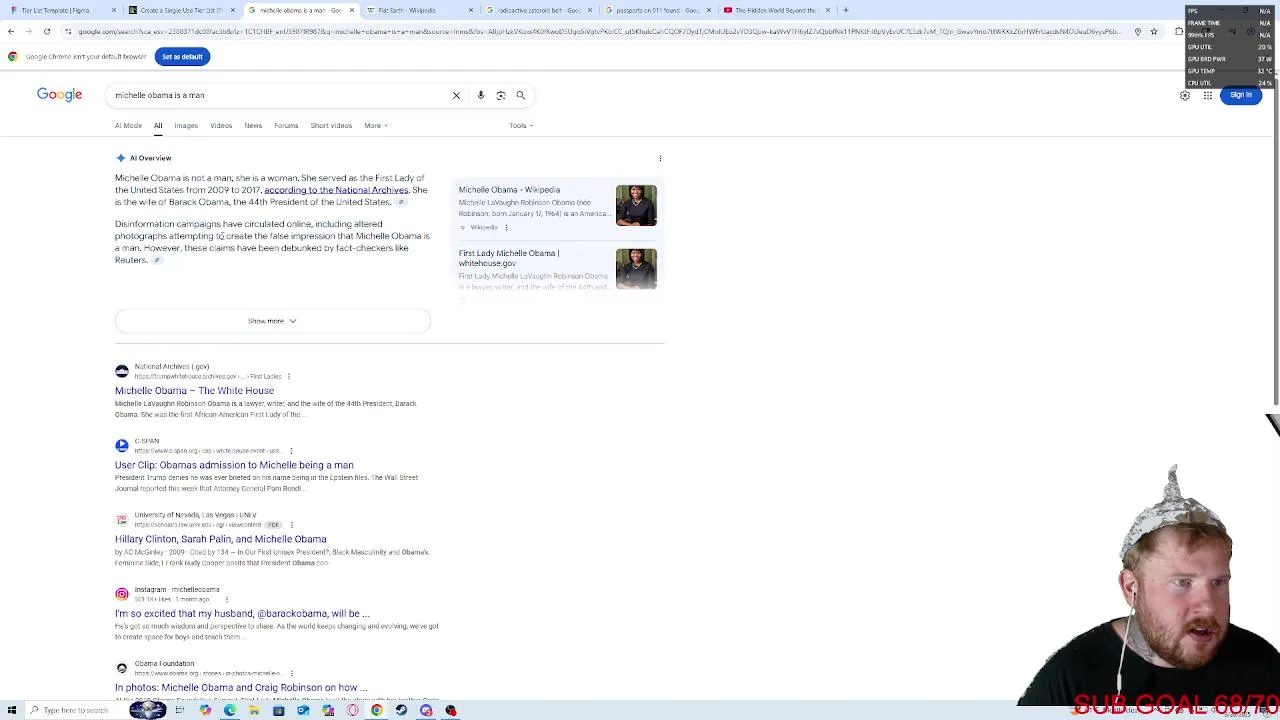Image resolution: width=1280 pixels, height=720 pixels.
Task: Start voice search with microphone icon
Action: point(481,95)
